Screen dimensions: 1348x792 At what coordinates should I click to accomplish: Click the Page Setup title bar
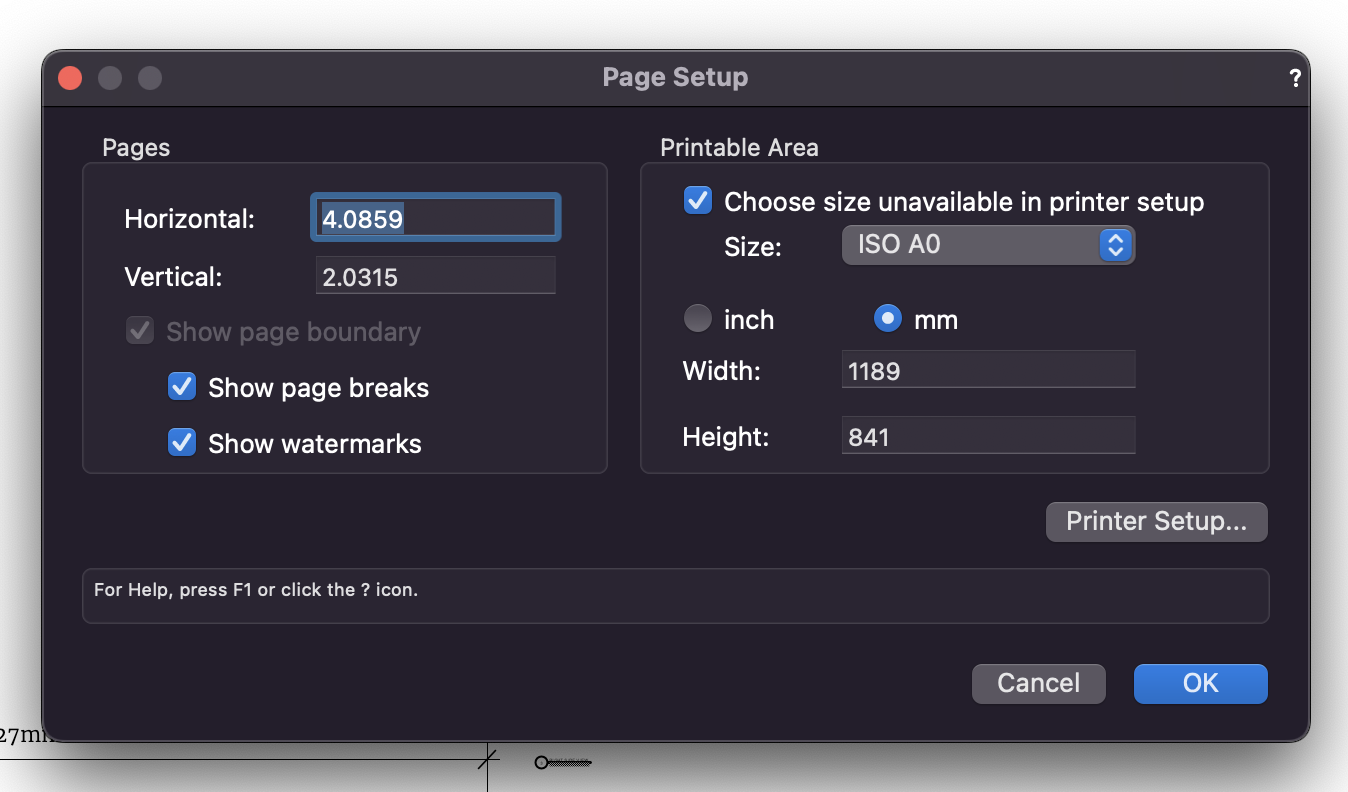(x=674, y=77)
